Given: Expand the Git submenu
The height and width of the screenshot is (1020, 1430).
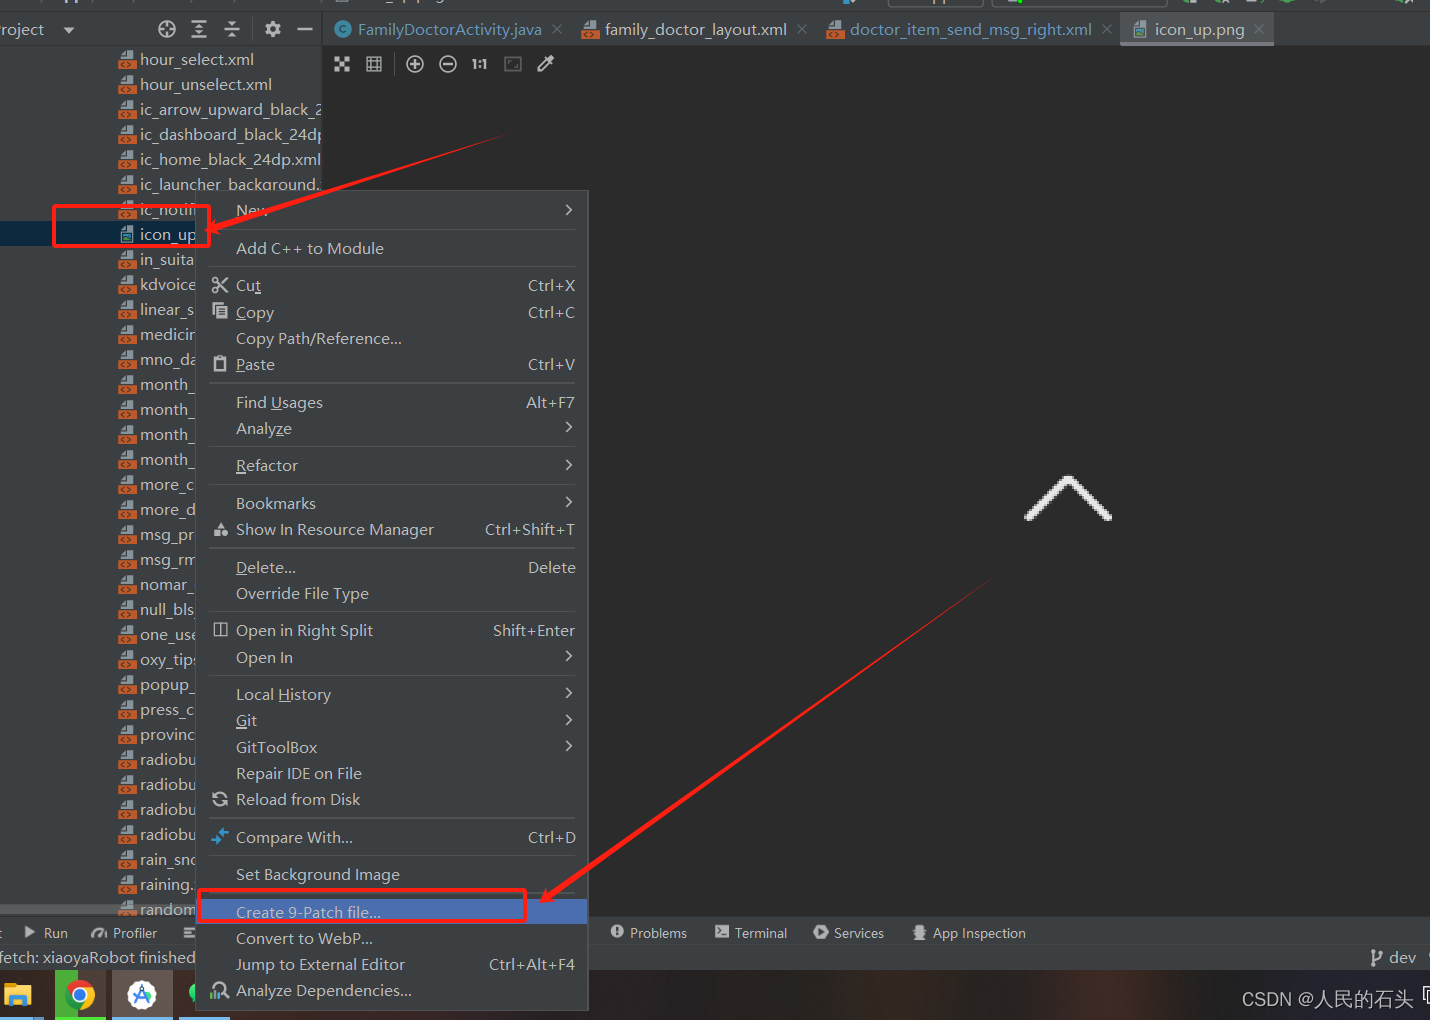Looking at the screenshot, I should click(x=246, y=720).
